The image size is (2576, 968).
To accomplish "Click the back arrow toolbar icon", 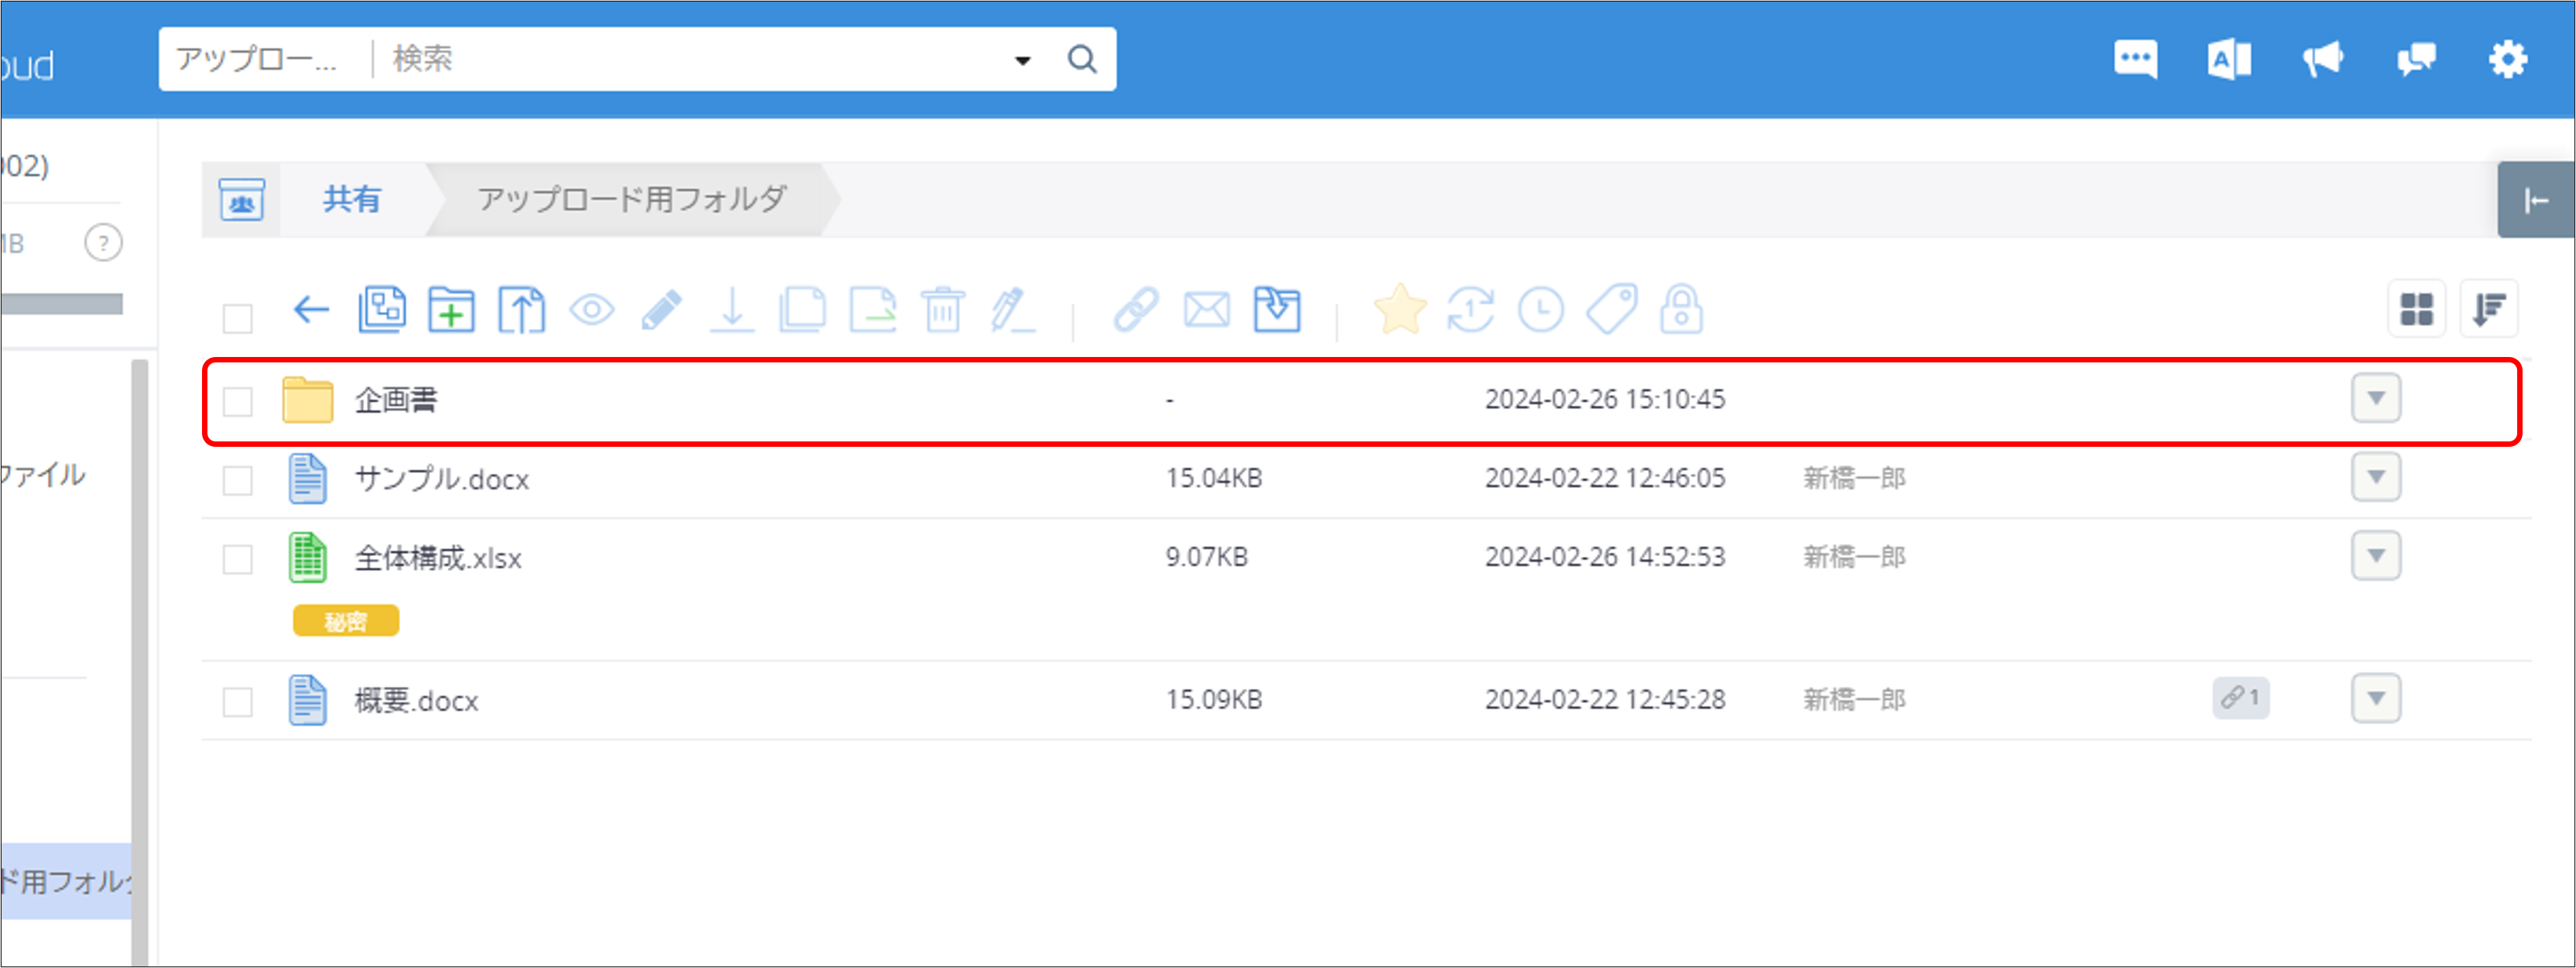I will coord(311,309).
